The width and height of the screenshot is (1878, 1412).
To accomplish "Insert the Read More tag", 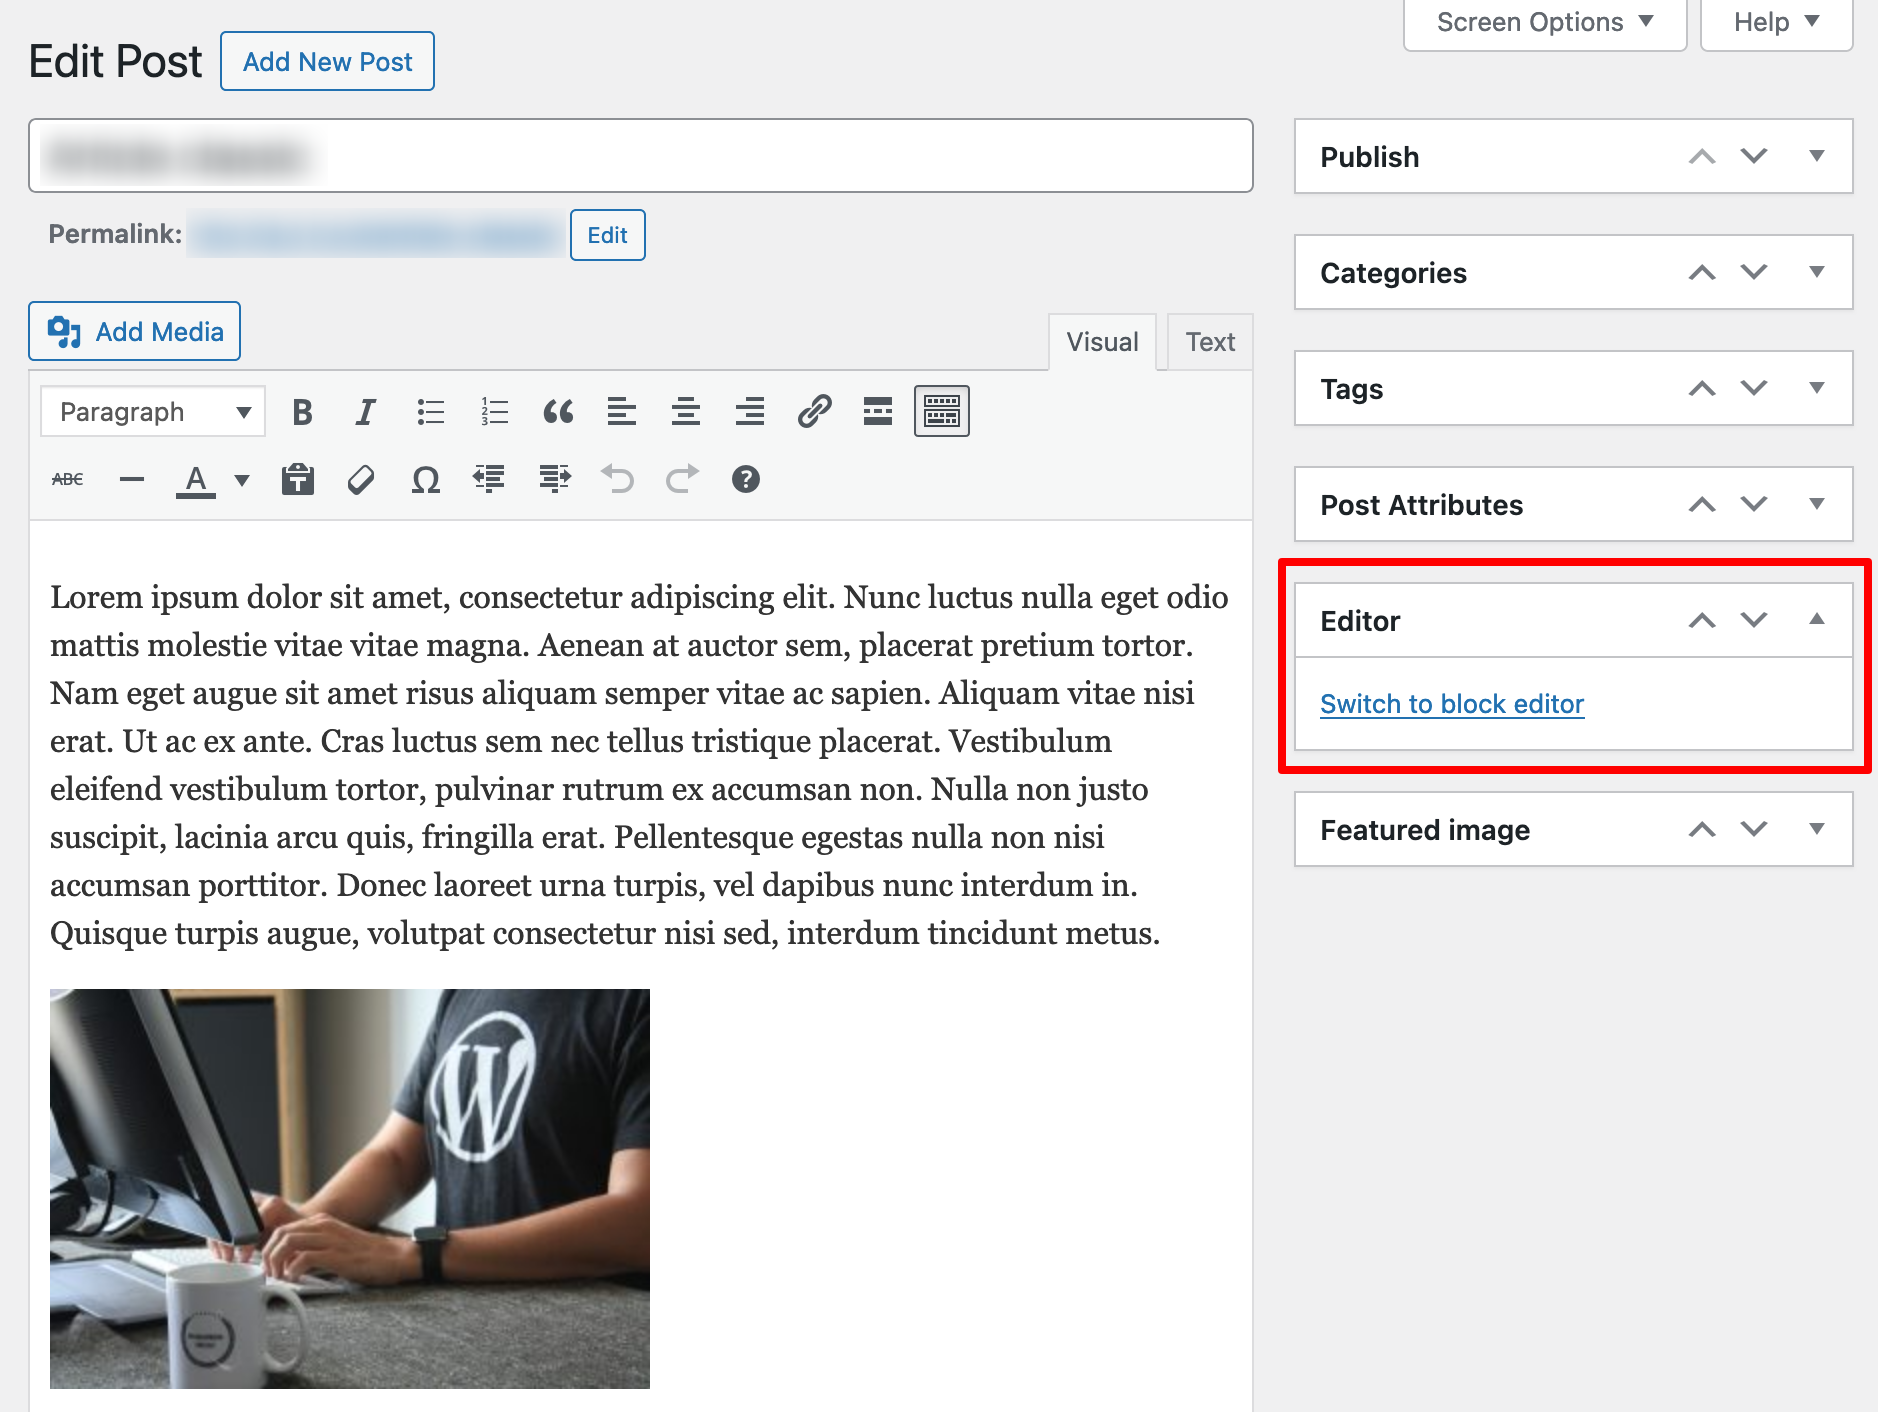I will (x=877, y=411).
